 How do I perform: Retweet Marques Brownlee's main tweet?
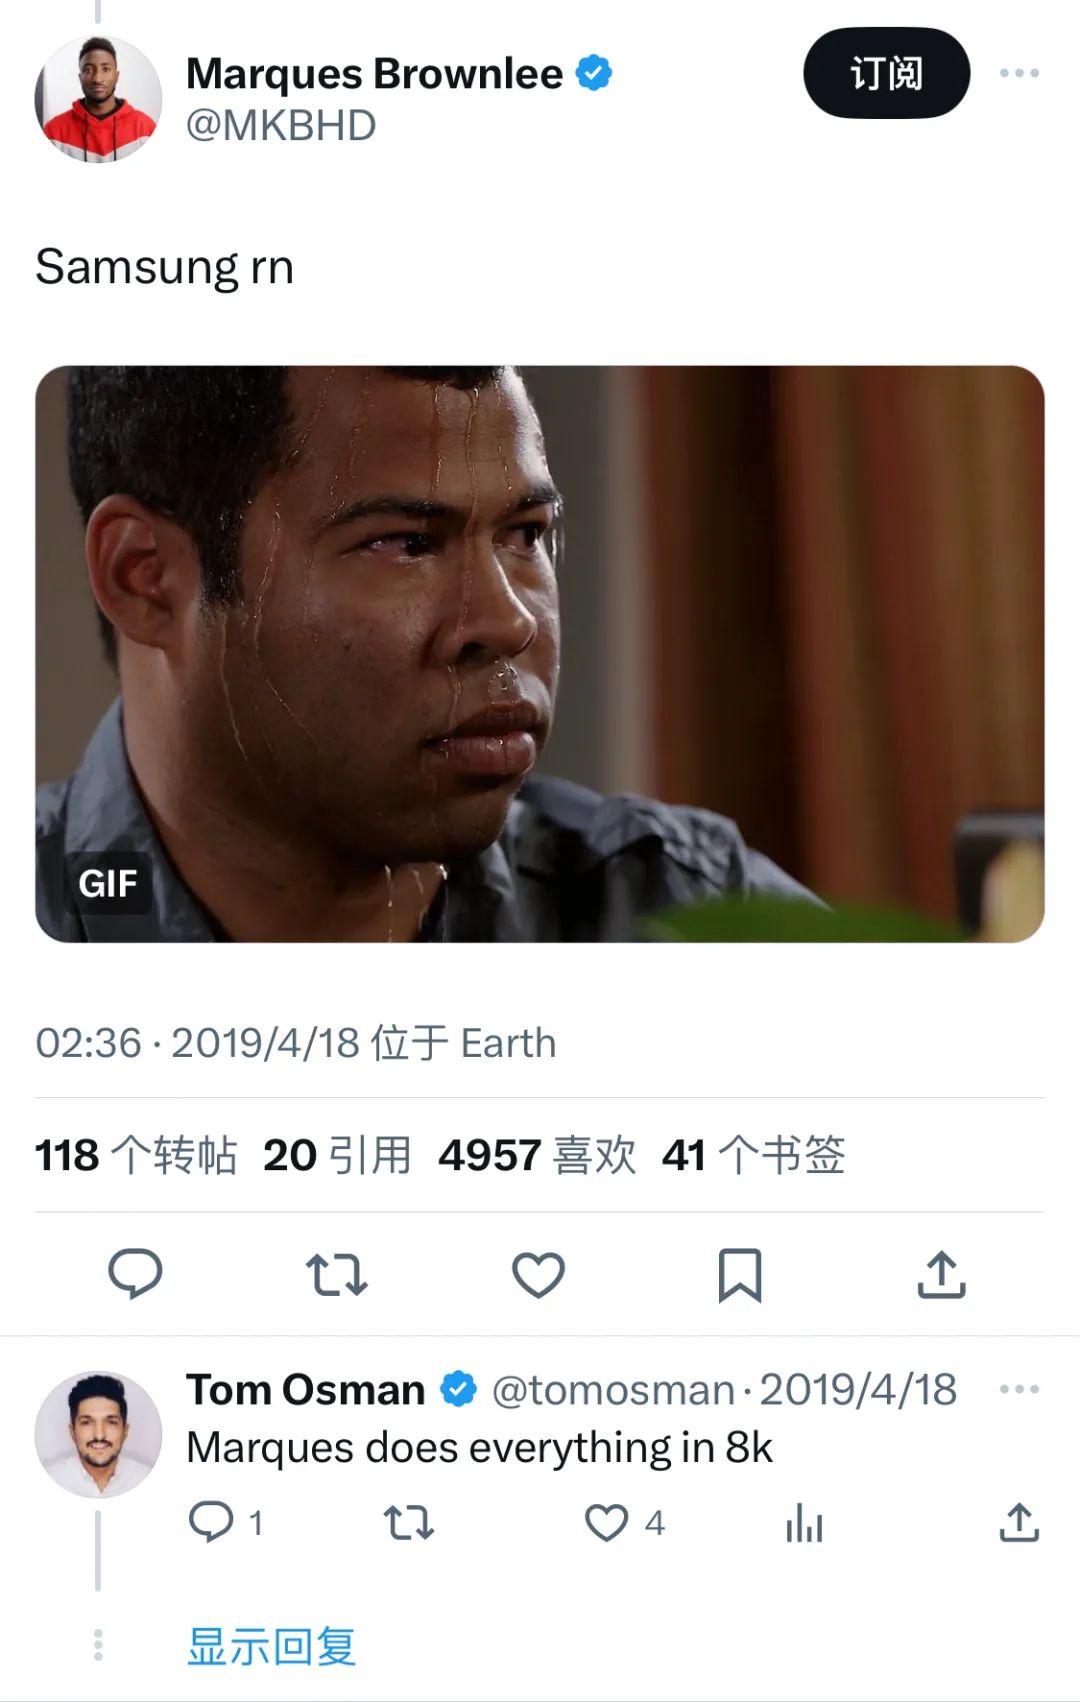point(336,1275)
